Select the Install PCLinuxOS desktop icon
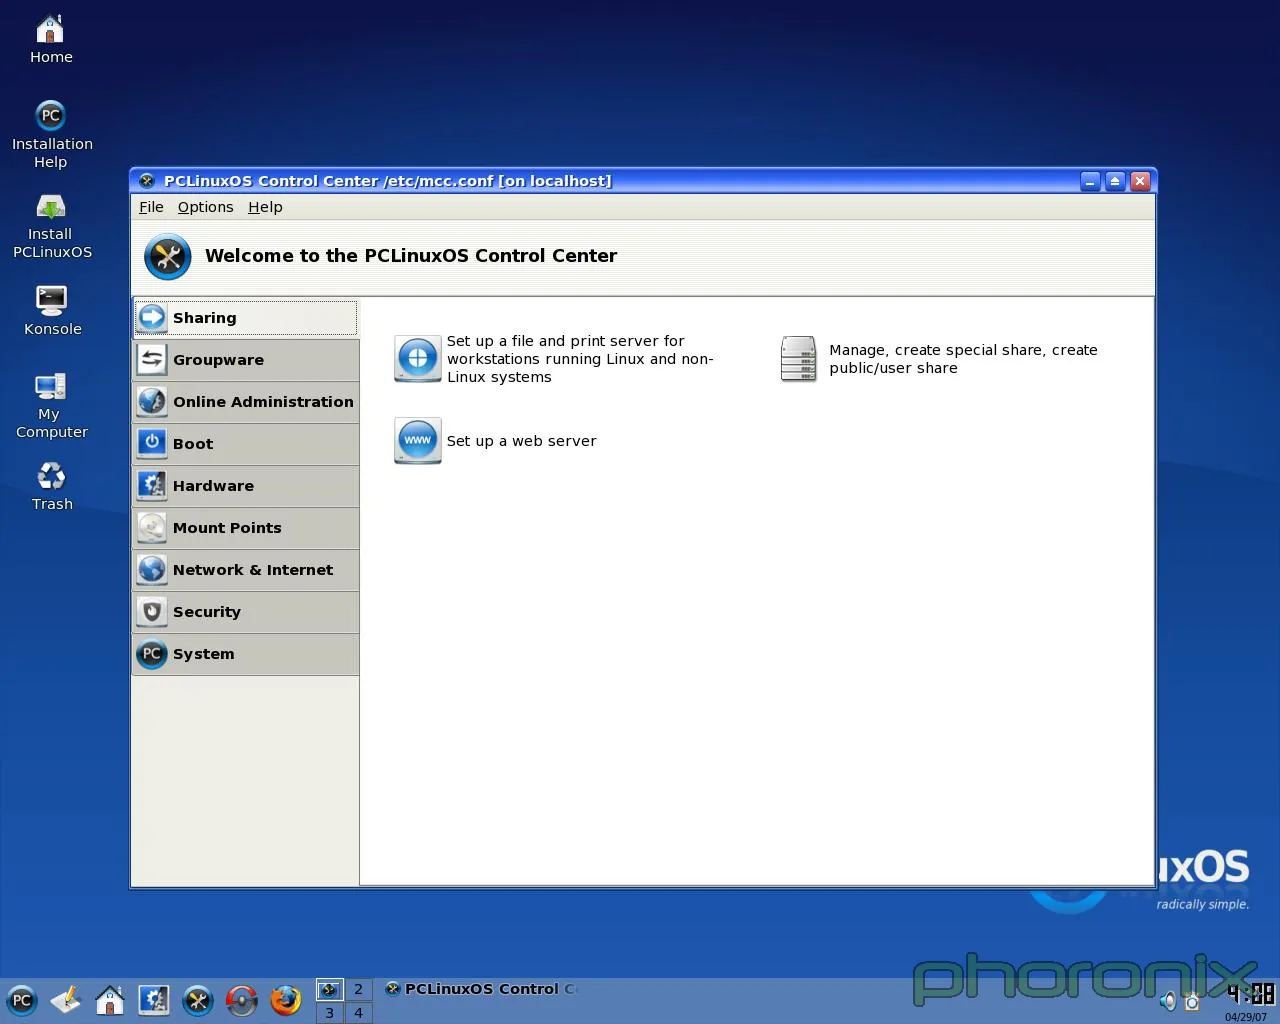This screenshot has width=1280, height=1024. tap(51, 226)
